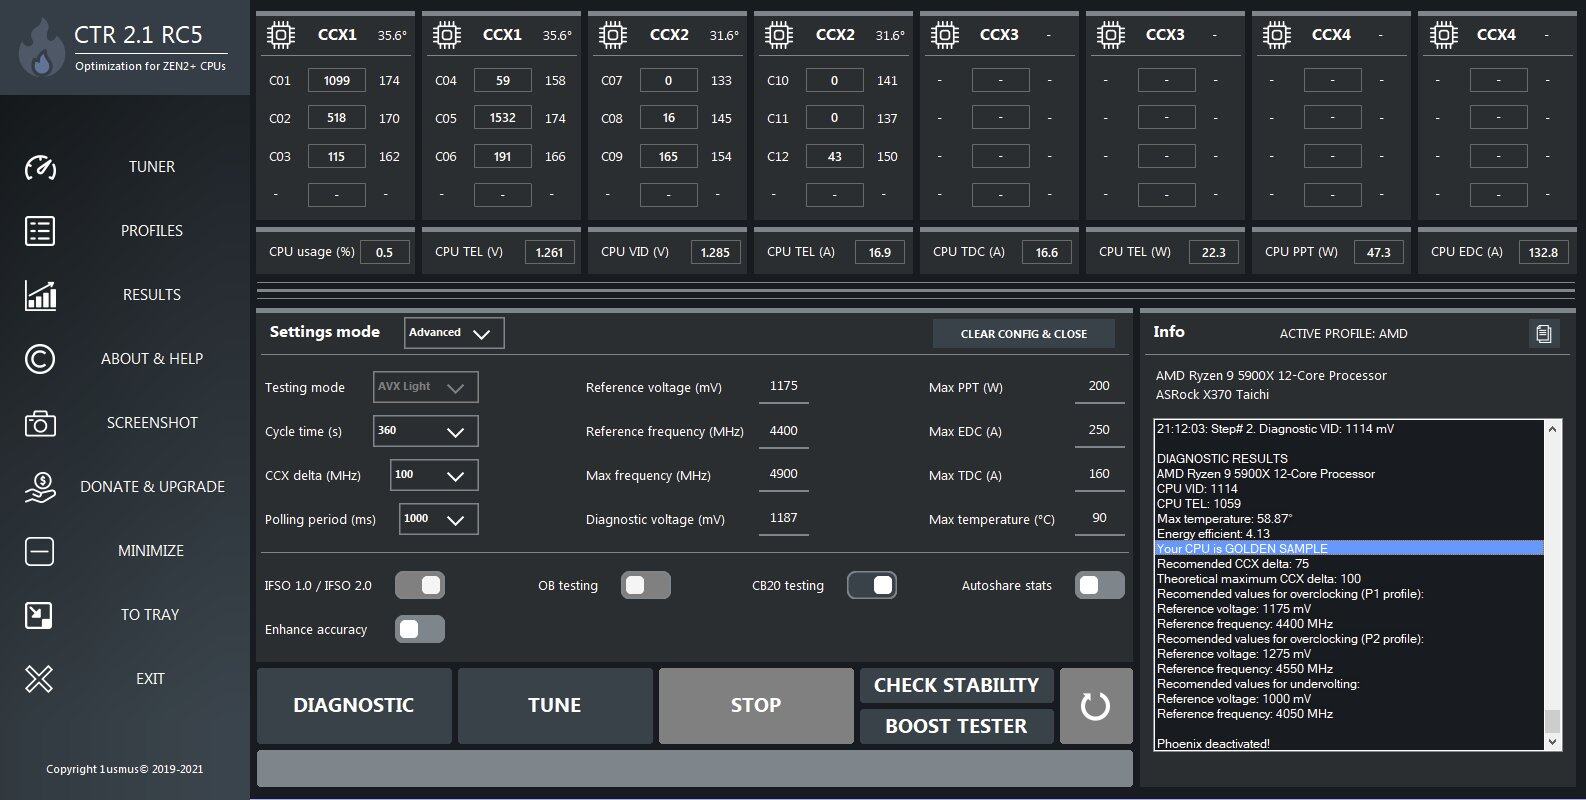Click CLEAR CONFIG & CLOSE button
The height and width of the screenshot is (800, 1586).
(x=1024, y=334)
